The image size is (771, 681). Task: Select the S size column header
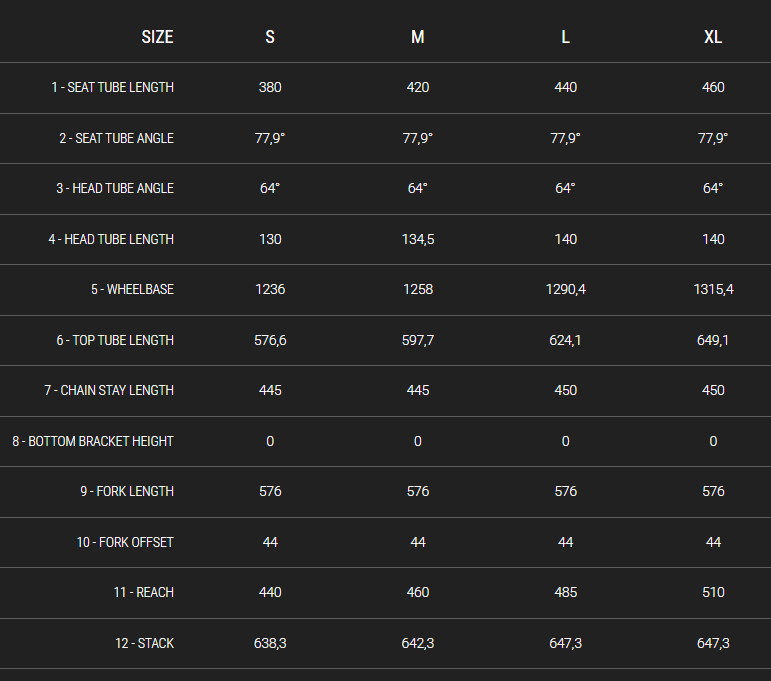point(270,37)
